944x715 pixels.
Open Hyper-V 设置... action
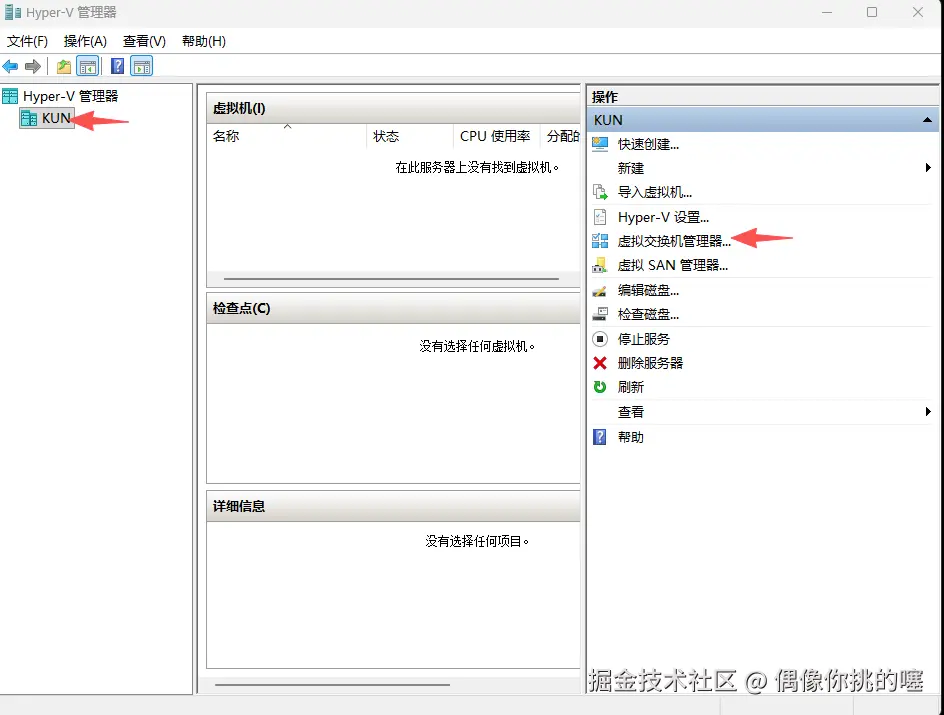[x=663, y=217]
